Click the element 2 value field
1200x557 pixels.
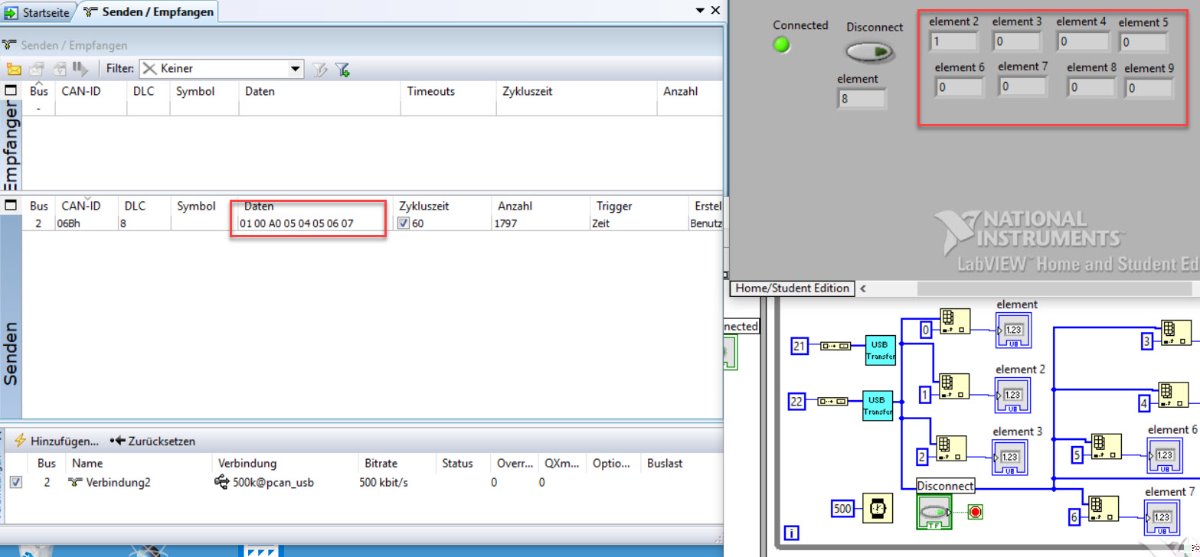tap(953, 42)
